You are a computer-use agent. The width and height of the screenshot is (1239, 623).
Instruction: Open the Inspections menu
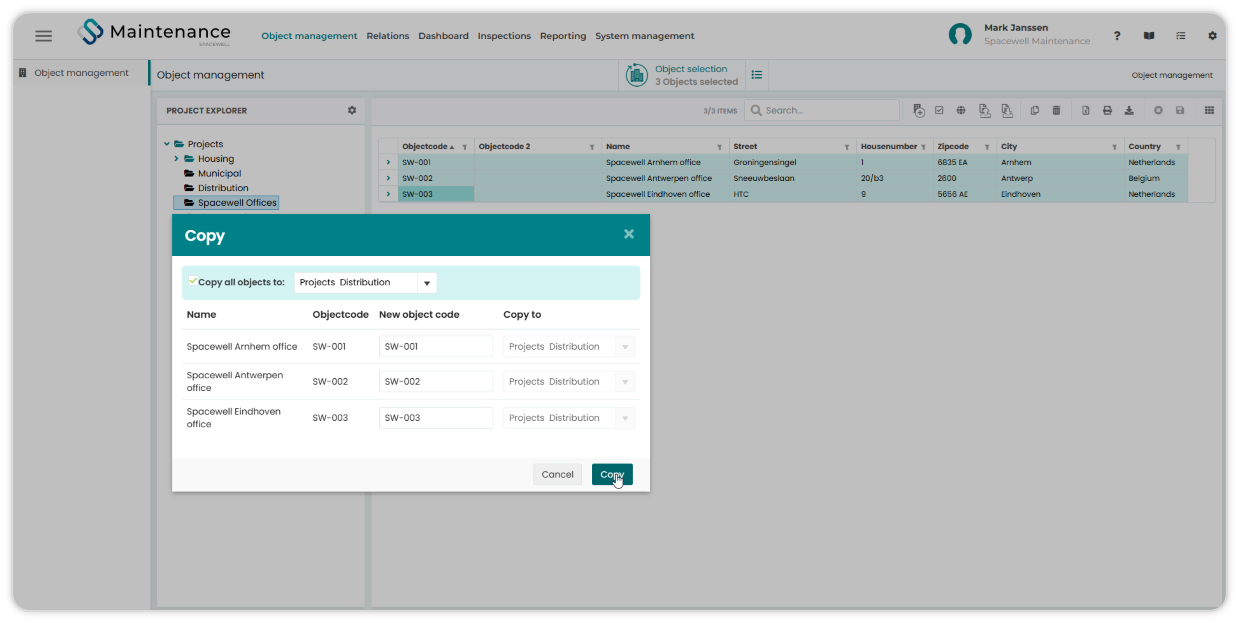504,36
